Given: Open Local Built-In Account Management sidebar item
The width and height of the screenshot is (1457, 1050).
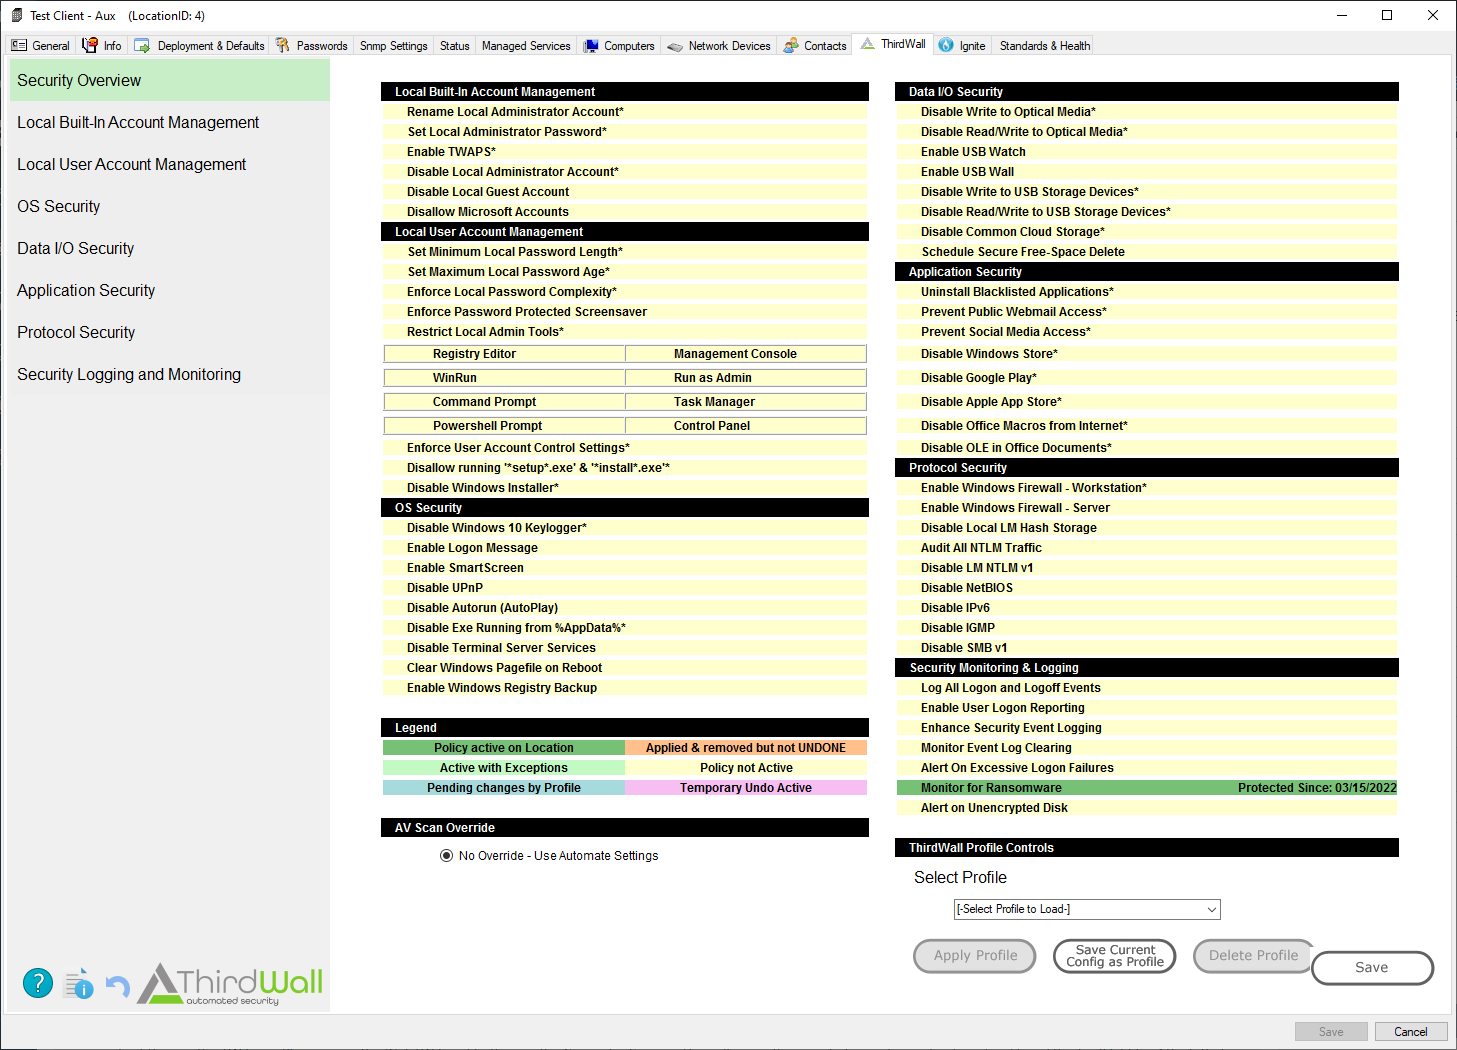Looking at the screenshot, I should coord(170,122).
